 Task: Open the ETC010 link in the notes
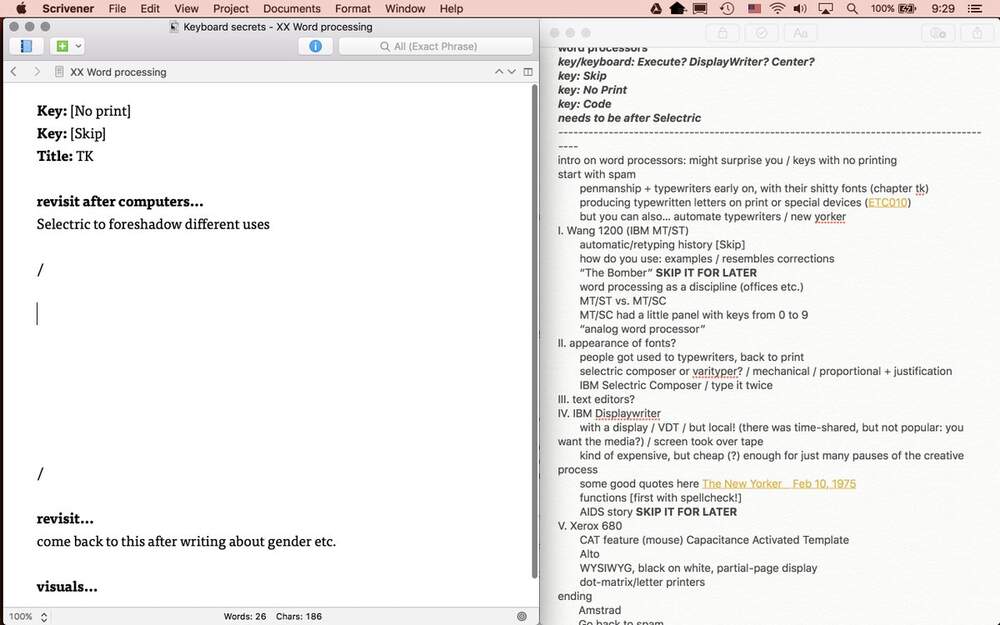888,202
